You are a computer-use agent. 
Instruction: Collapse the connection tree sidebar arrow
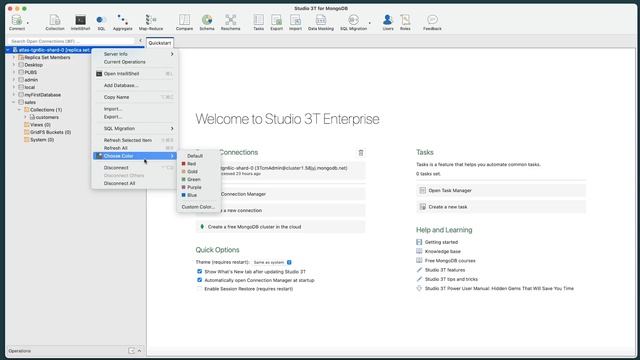(x=140, y=41)
